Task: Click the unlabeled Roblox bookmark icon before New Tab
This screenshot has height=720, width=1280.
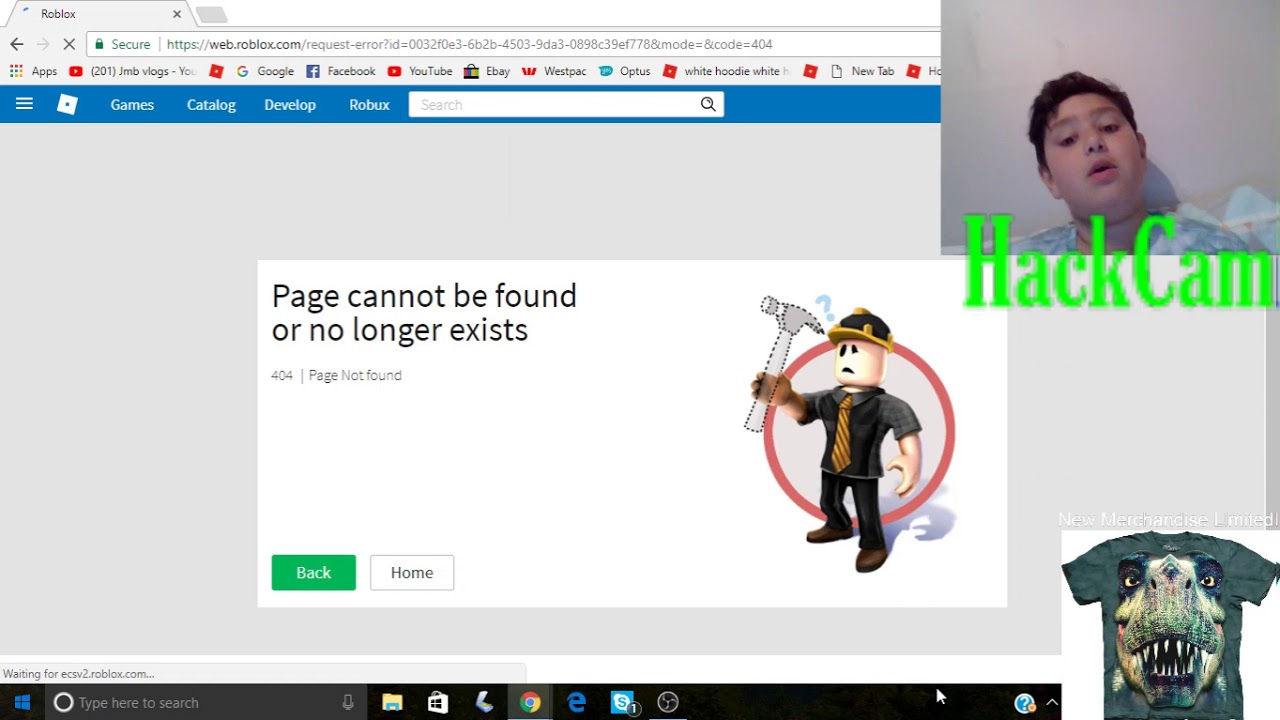Action: coord(810,71)
